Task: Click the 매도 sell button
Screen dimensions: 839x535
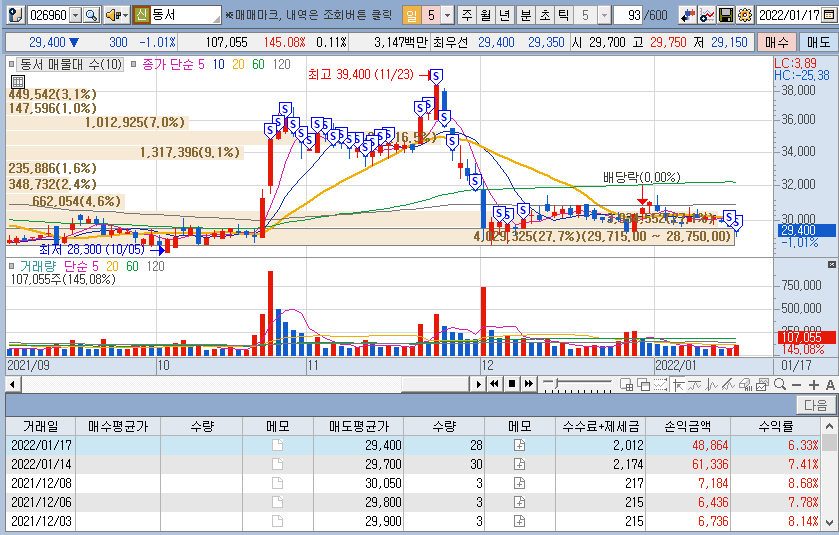Action: point(817,42)
